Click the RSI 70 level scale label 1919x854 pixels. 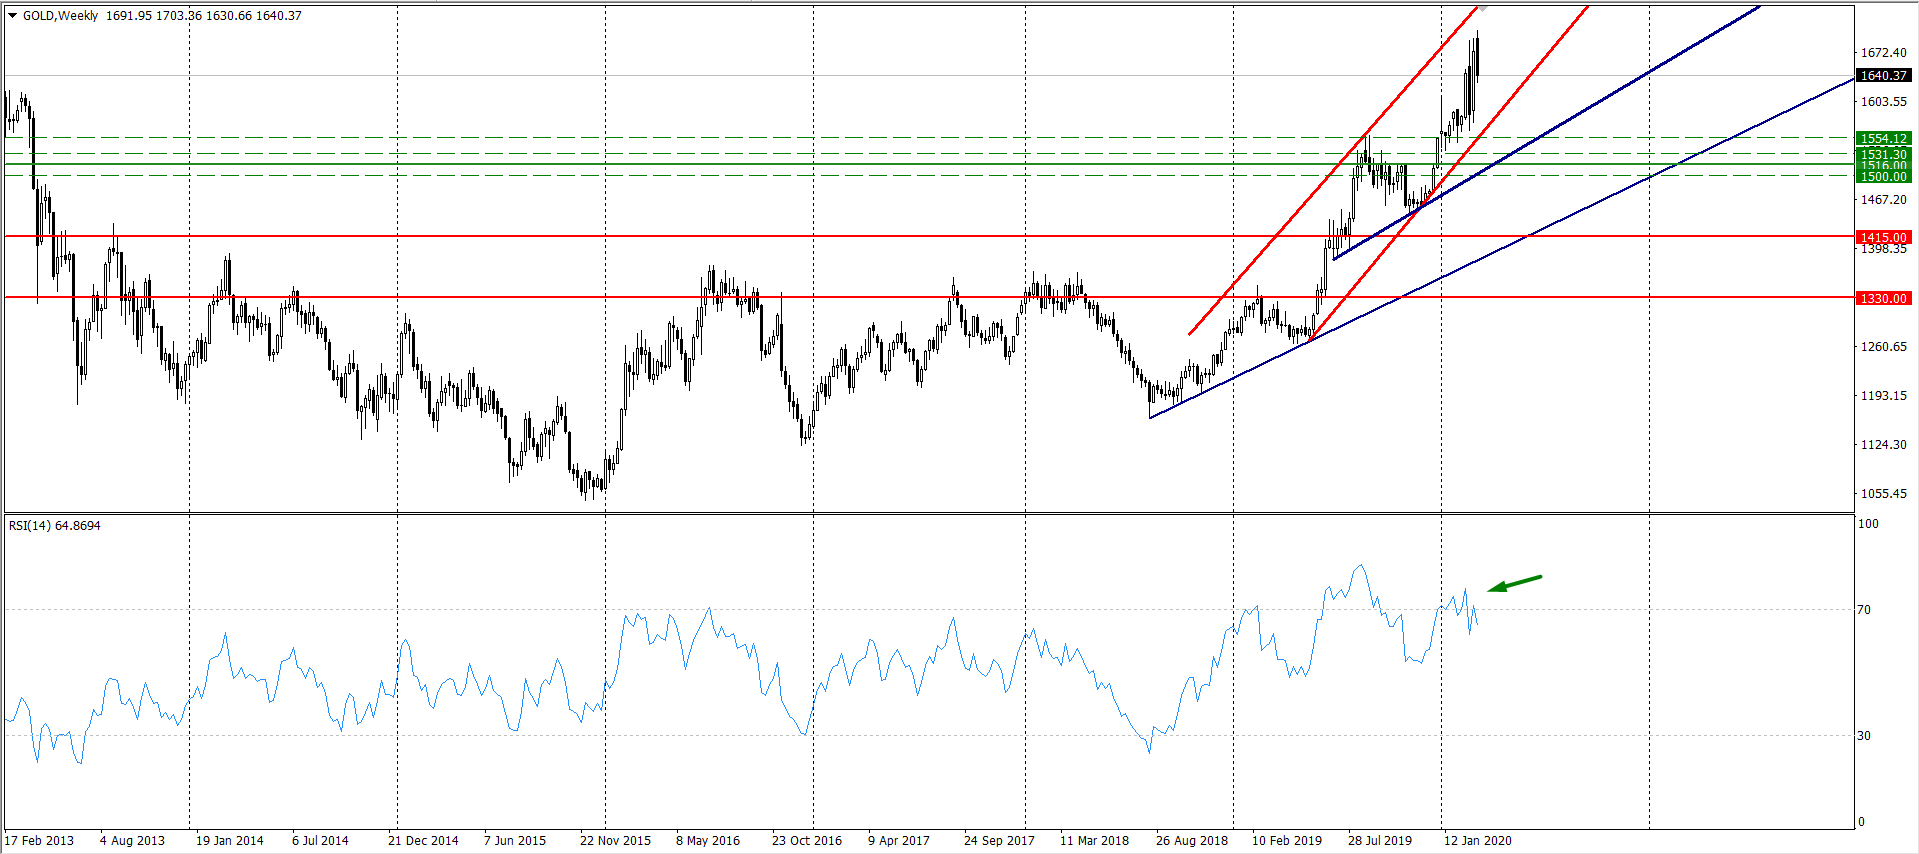click(x=1864, y=610)
